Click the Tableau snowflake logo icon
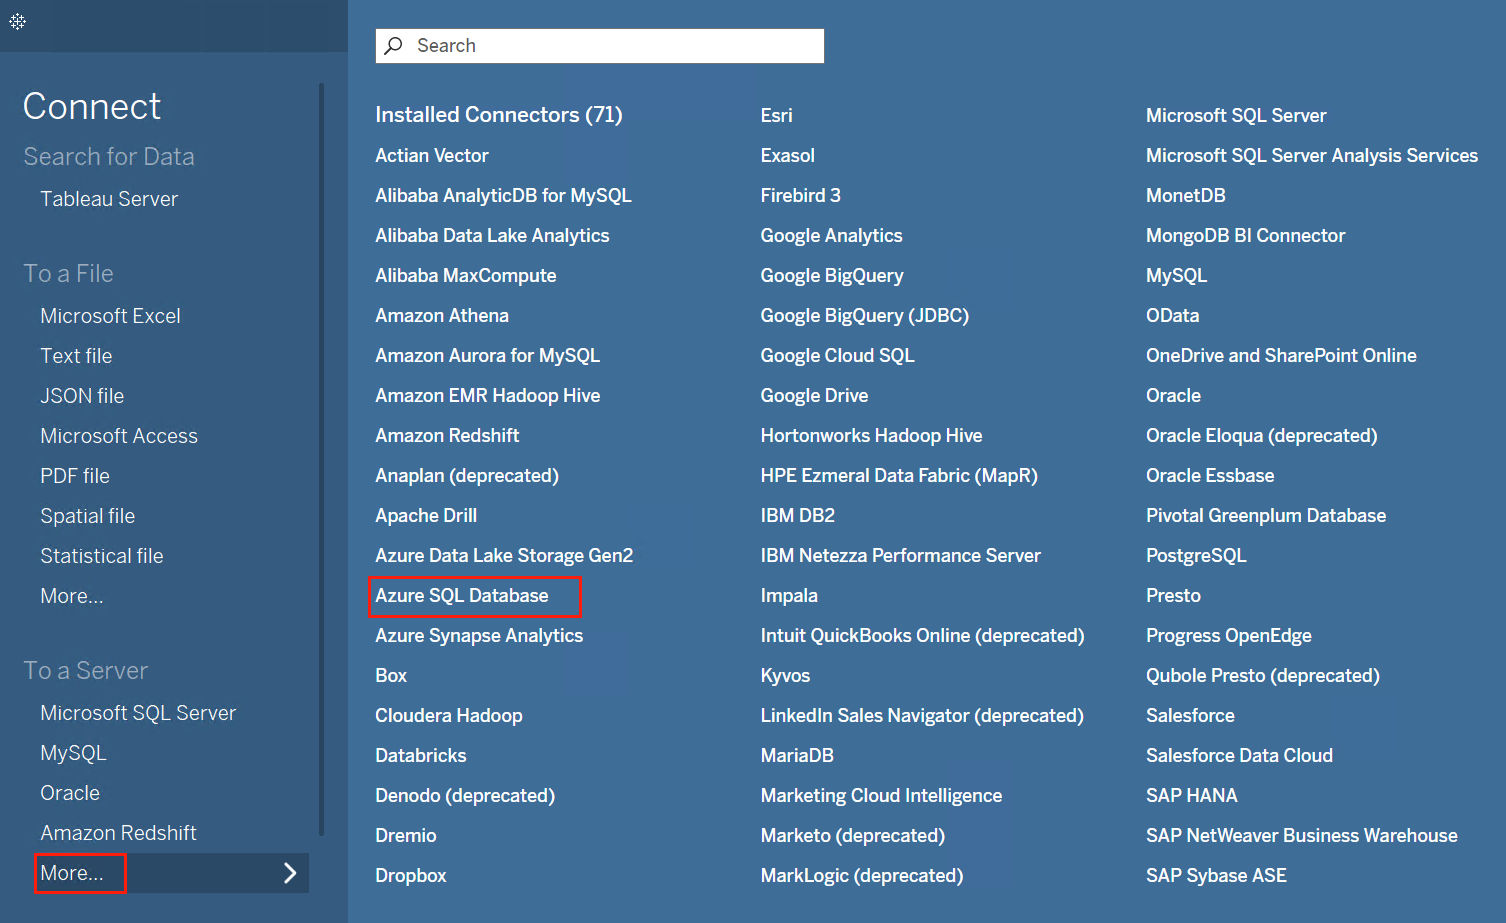Image resolution: width=1506 pixels, height=923 pixels. click(18, 20)
